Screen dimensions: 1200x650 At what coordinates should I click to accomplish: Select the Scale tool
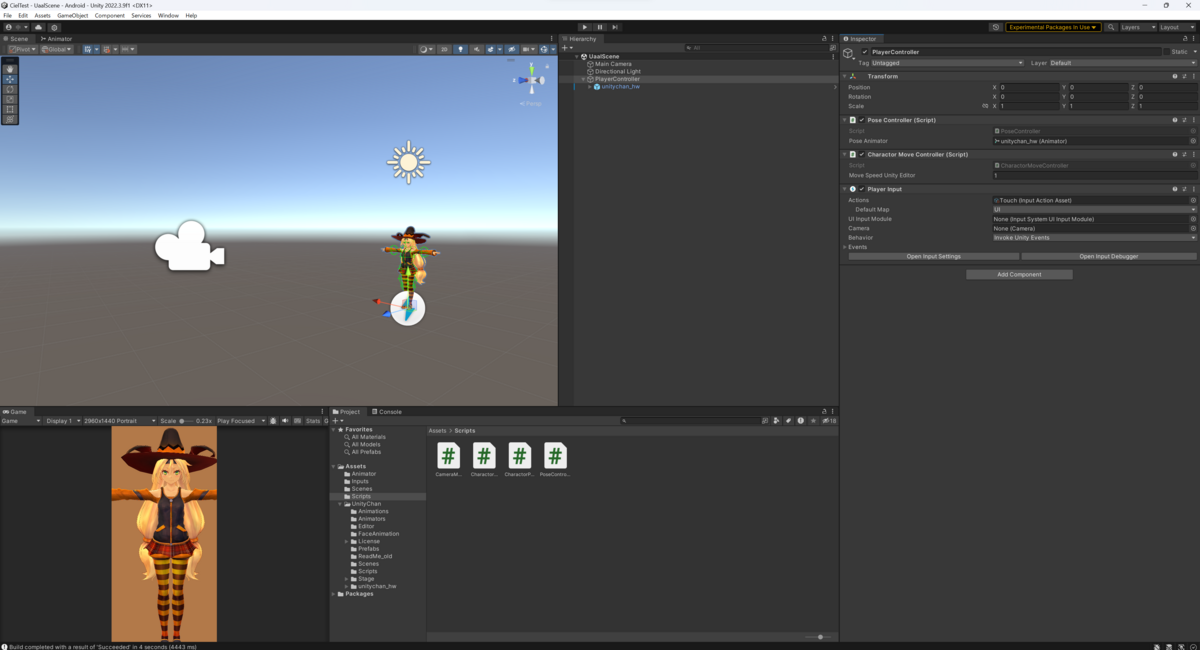(x=10, y=99)
